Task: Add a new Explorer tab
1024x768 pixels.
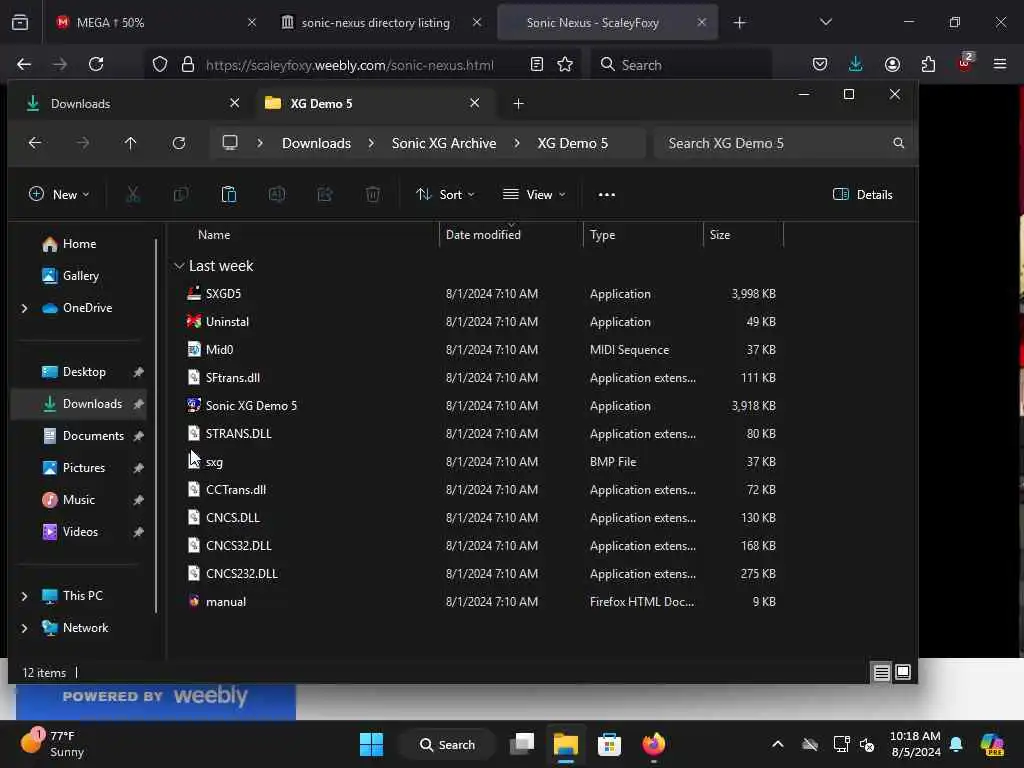Action: click(x=518, y=103)
